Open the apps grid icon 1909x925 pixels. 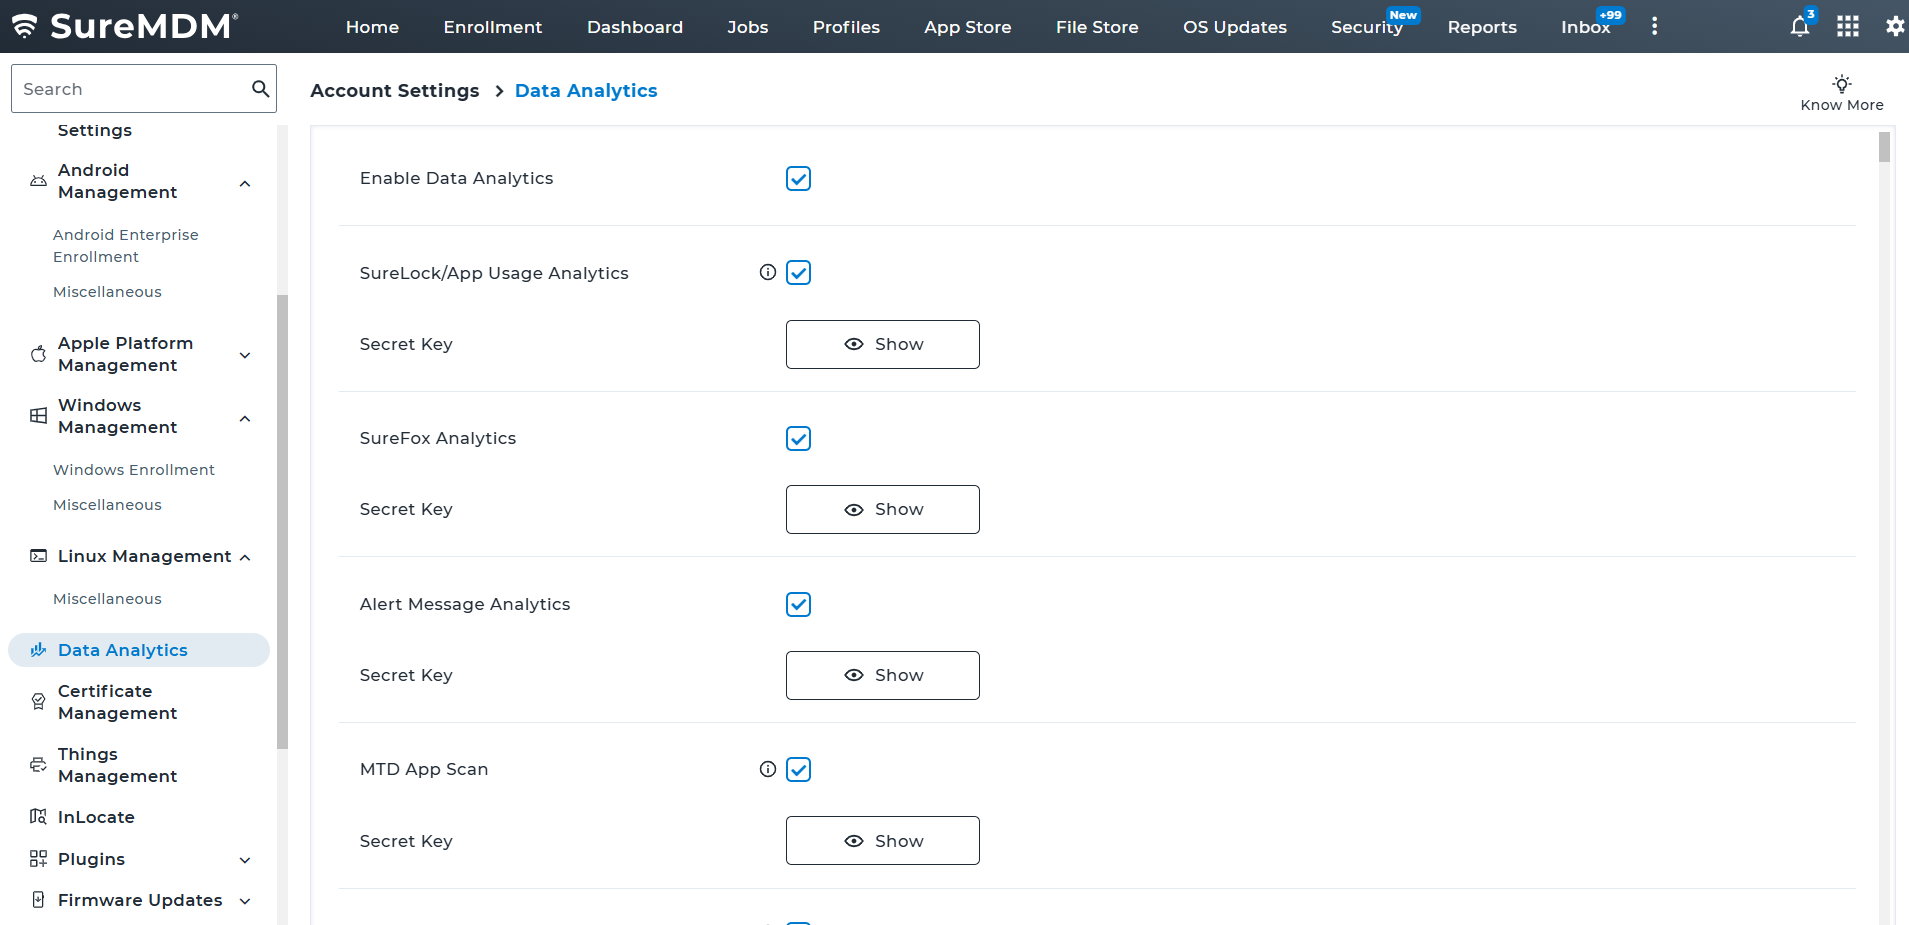[x=1848, y=26]
